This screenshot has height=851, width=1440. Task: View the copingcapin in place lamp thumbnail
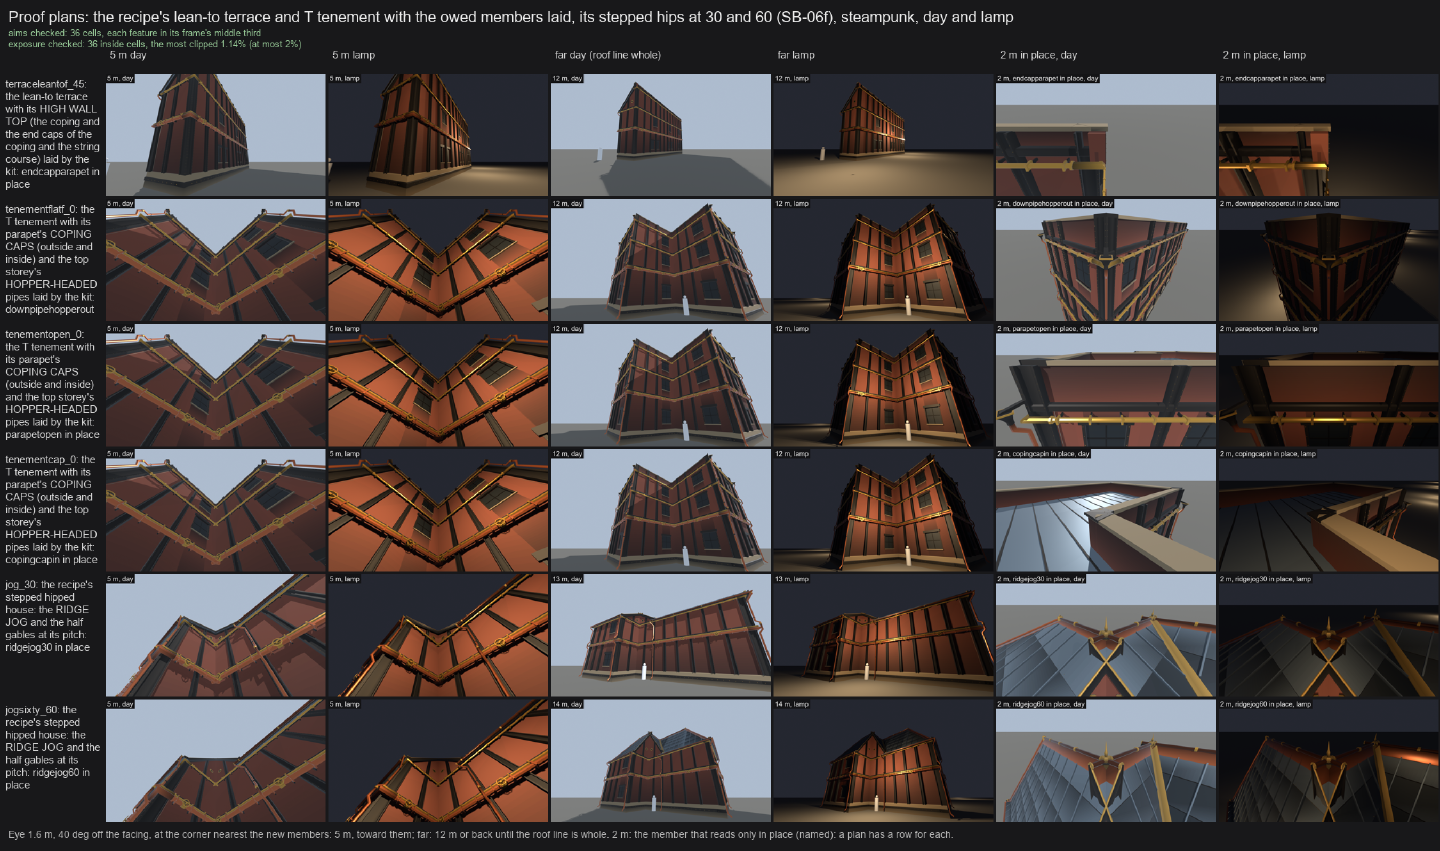[1328, 510]
